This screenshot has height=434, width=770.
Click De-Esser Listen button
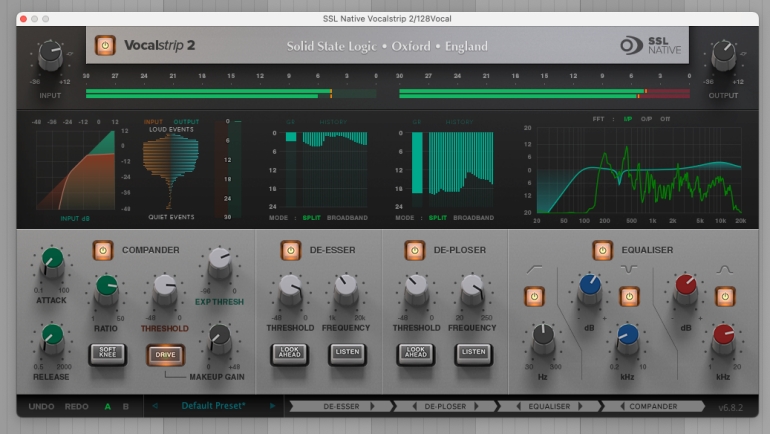(x=347, y=353)
